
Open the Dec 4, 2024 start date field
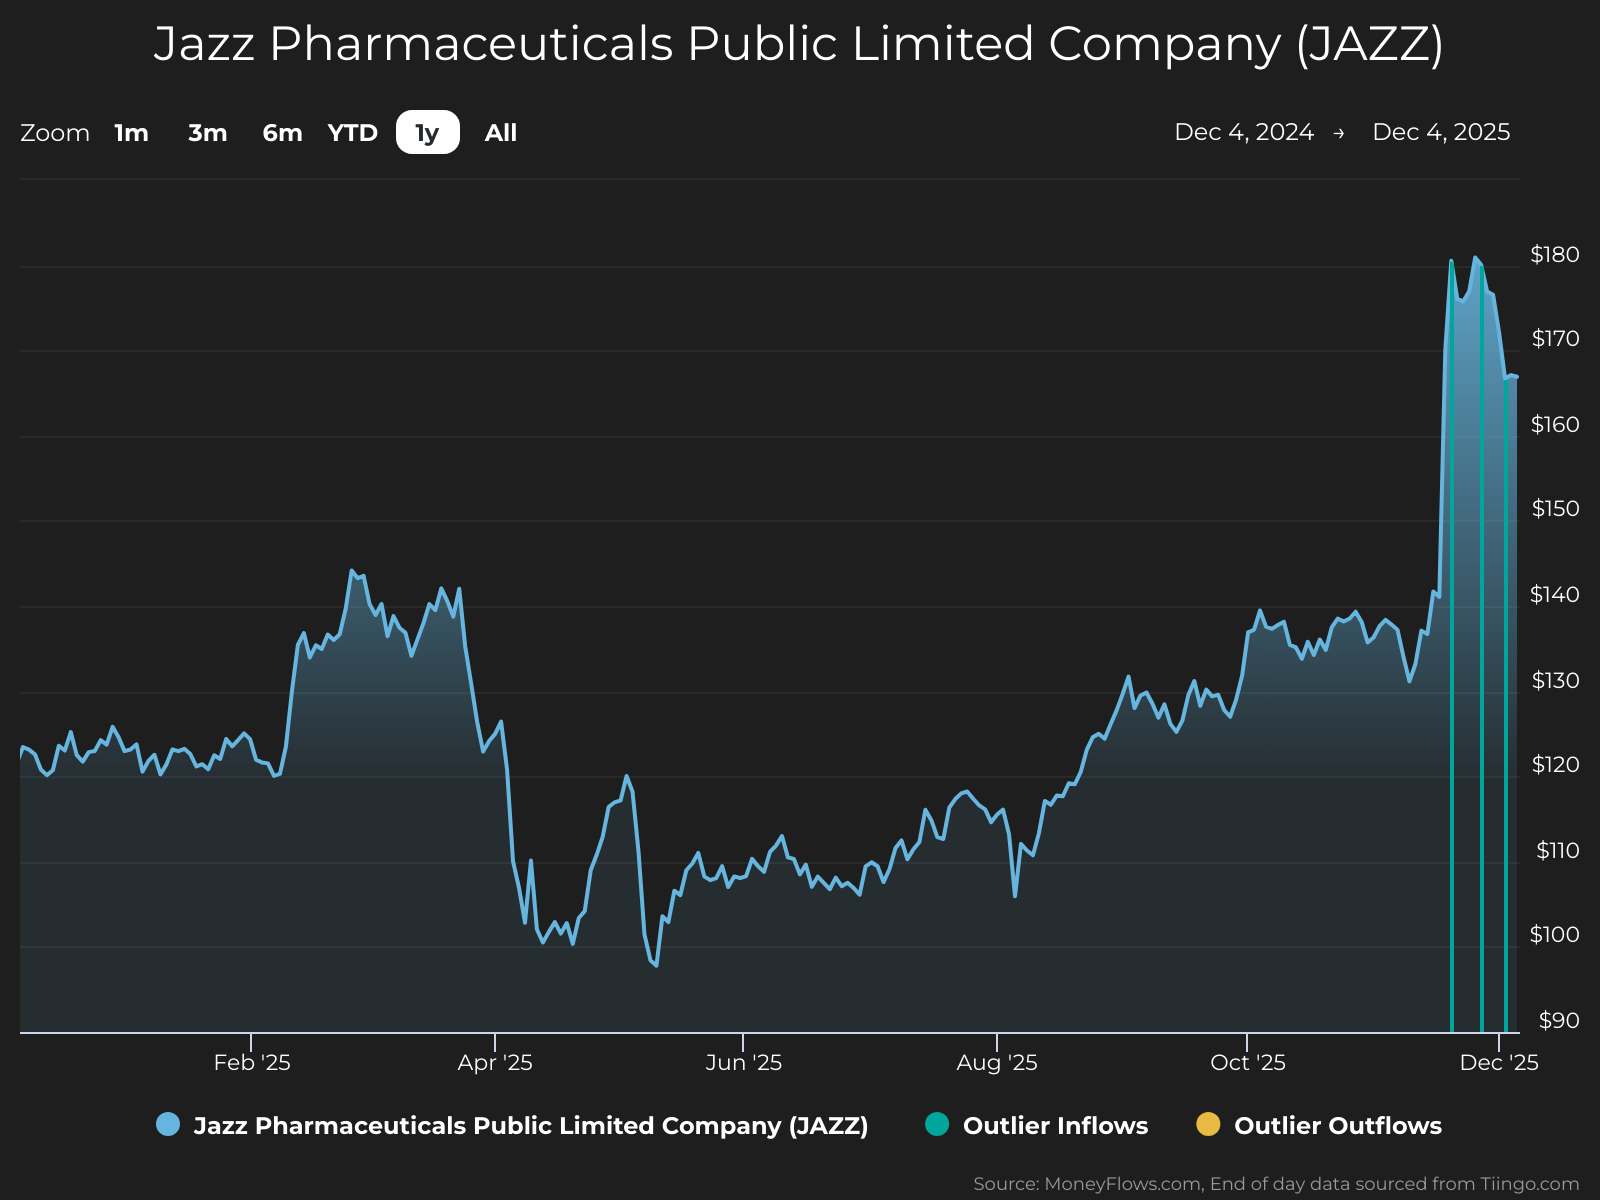1244,132
